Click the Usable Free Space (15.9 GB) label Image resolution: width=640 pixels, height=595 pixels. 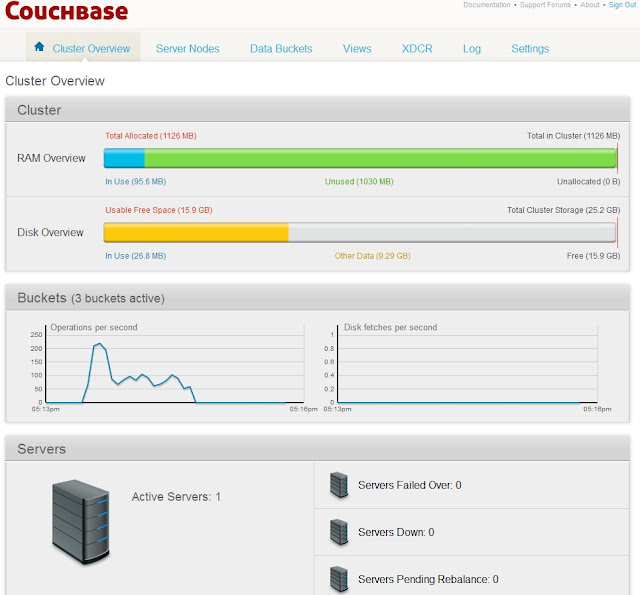pos(159,210)
